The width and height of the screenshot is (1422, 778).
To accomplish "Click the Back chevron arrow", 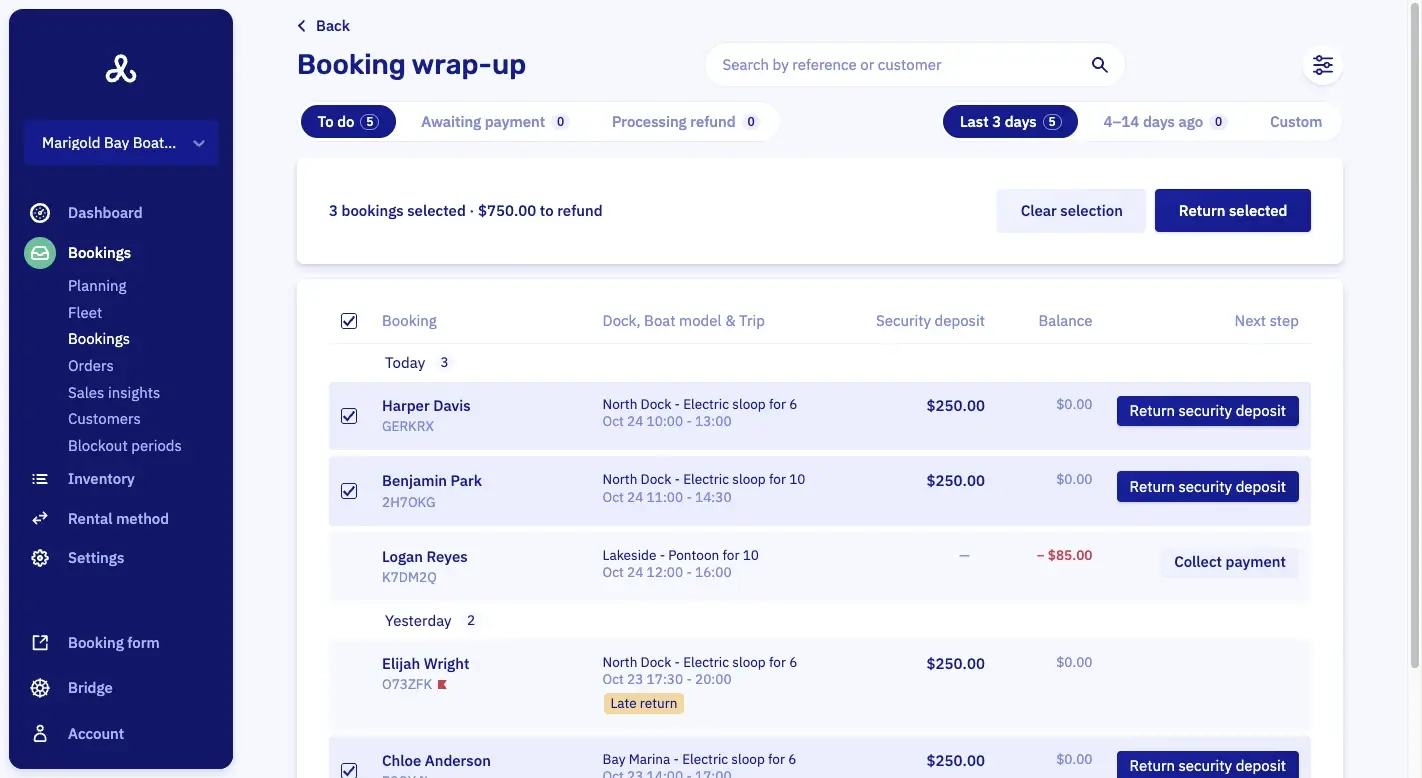I will 302,26.
